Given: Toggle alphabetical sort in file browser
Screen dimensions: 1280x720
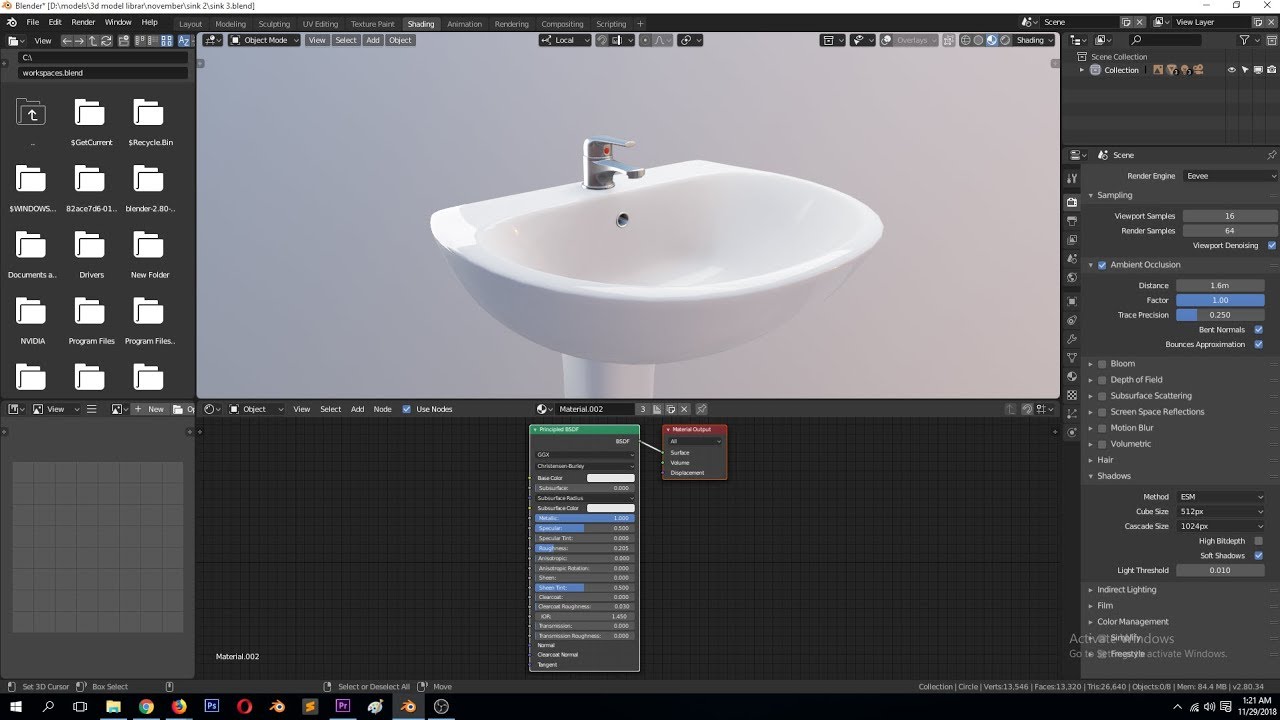Looking at the screenshot, I should (184, 41).
